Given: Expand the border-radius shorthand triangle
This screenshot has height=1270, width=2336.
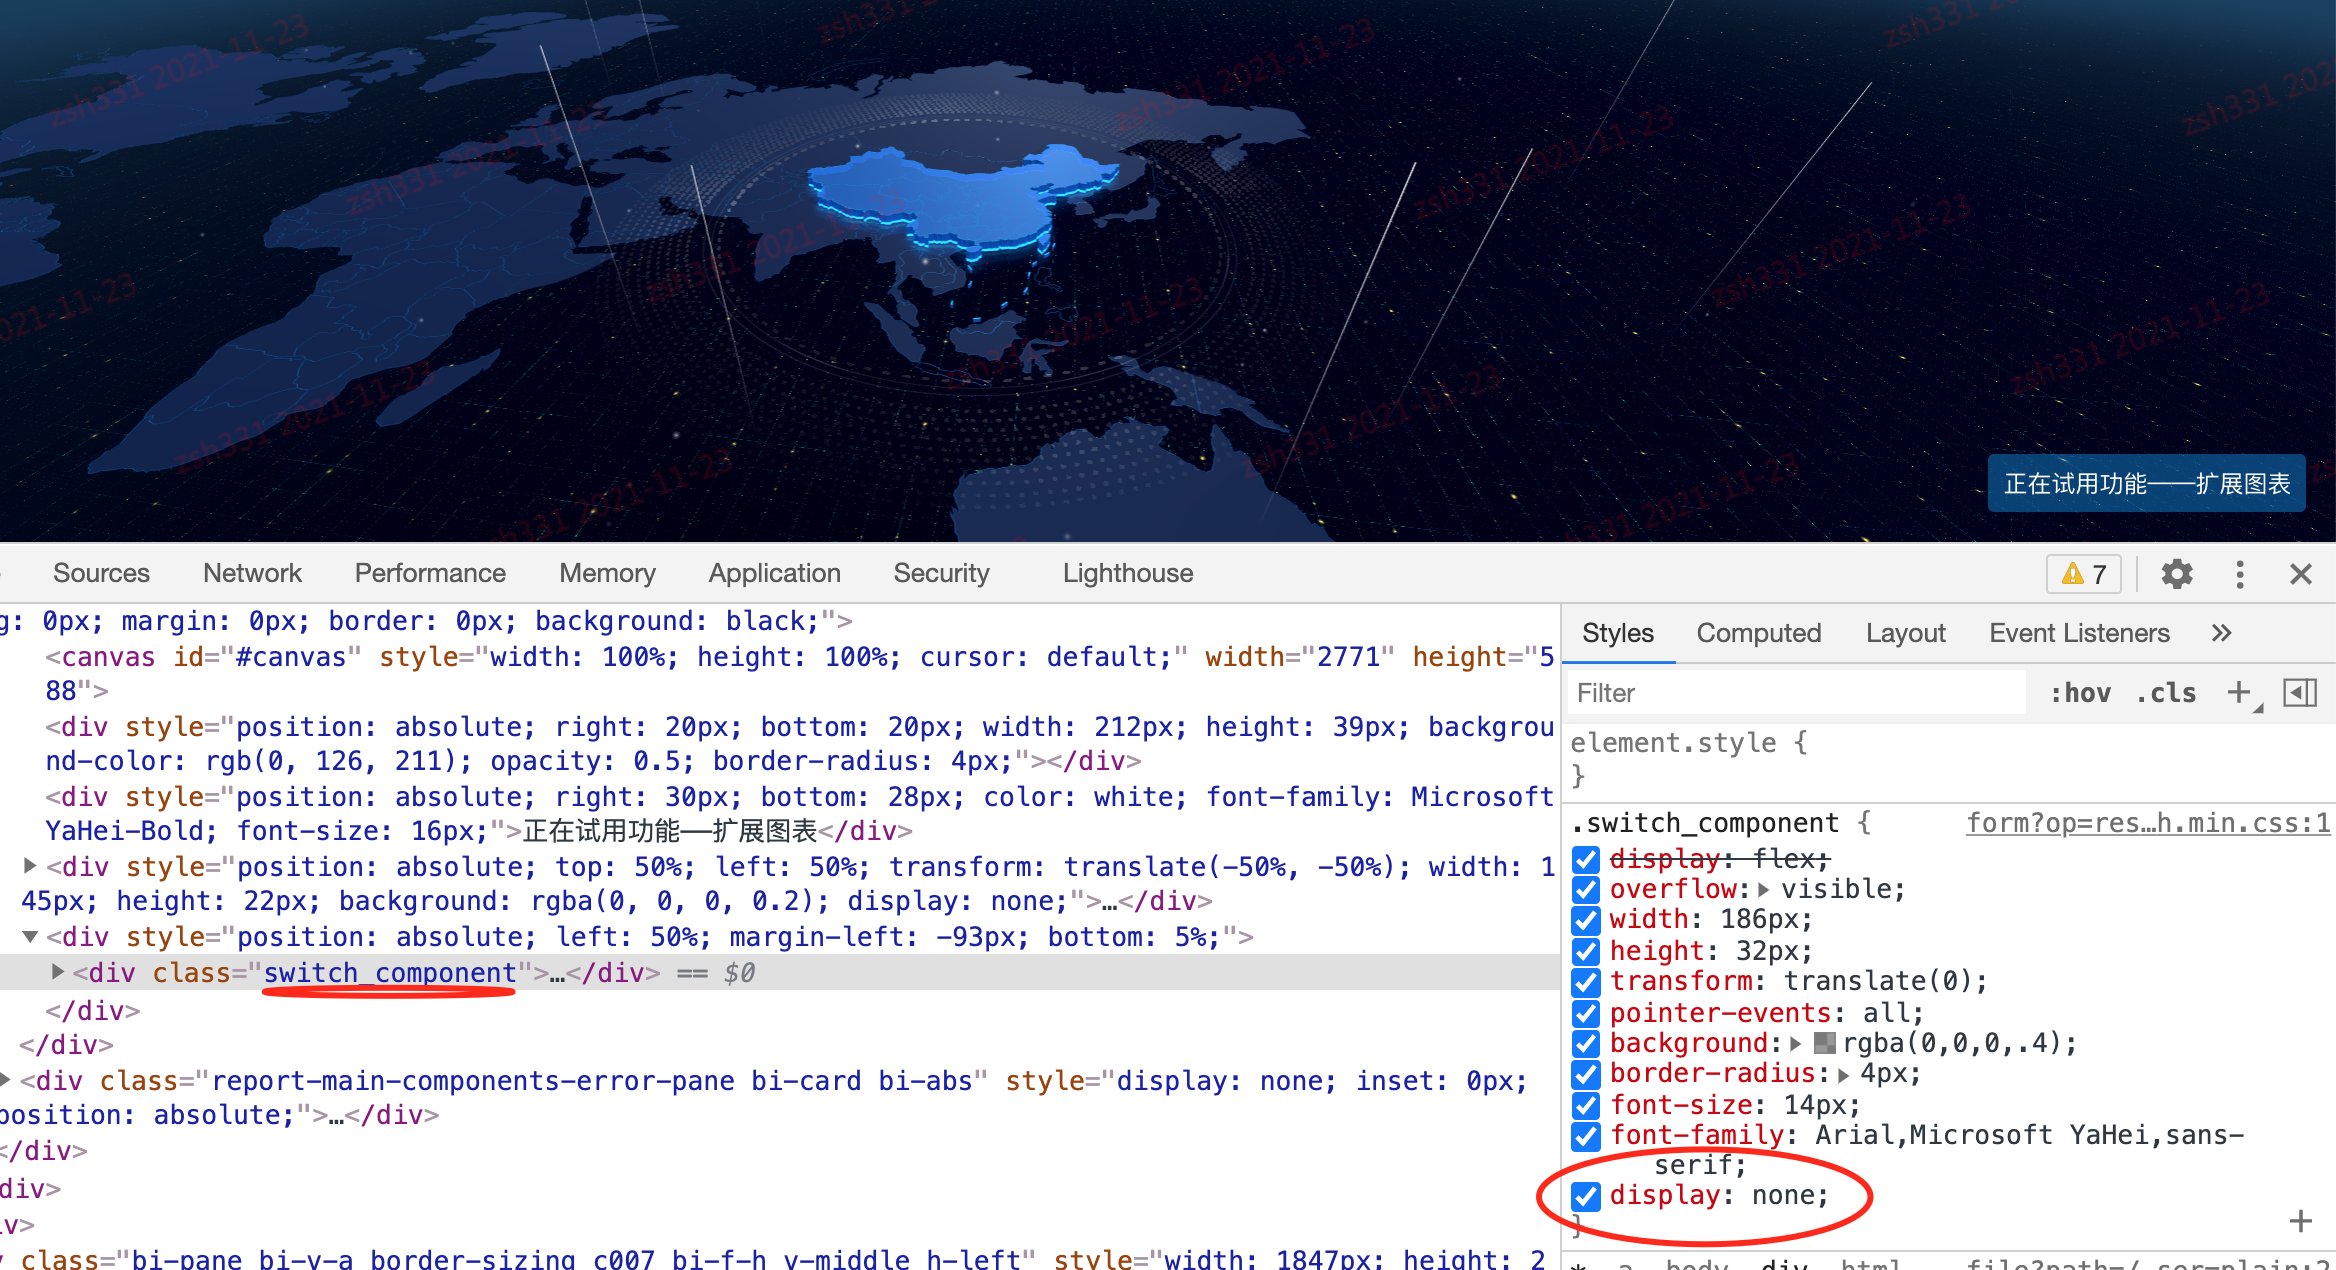Looking at the screenshot, I should 1843,1074.
